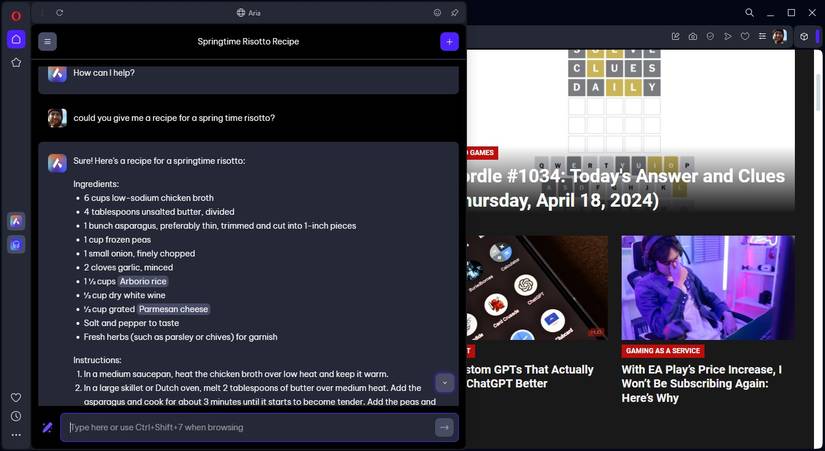Open the Aria AI sidebar icon

pos(16,221)
